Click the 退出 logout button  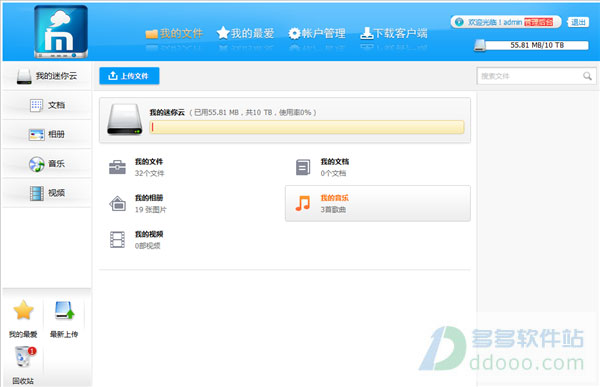pyautogui.click(x=578, y=22)
